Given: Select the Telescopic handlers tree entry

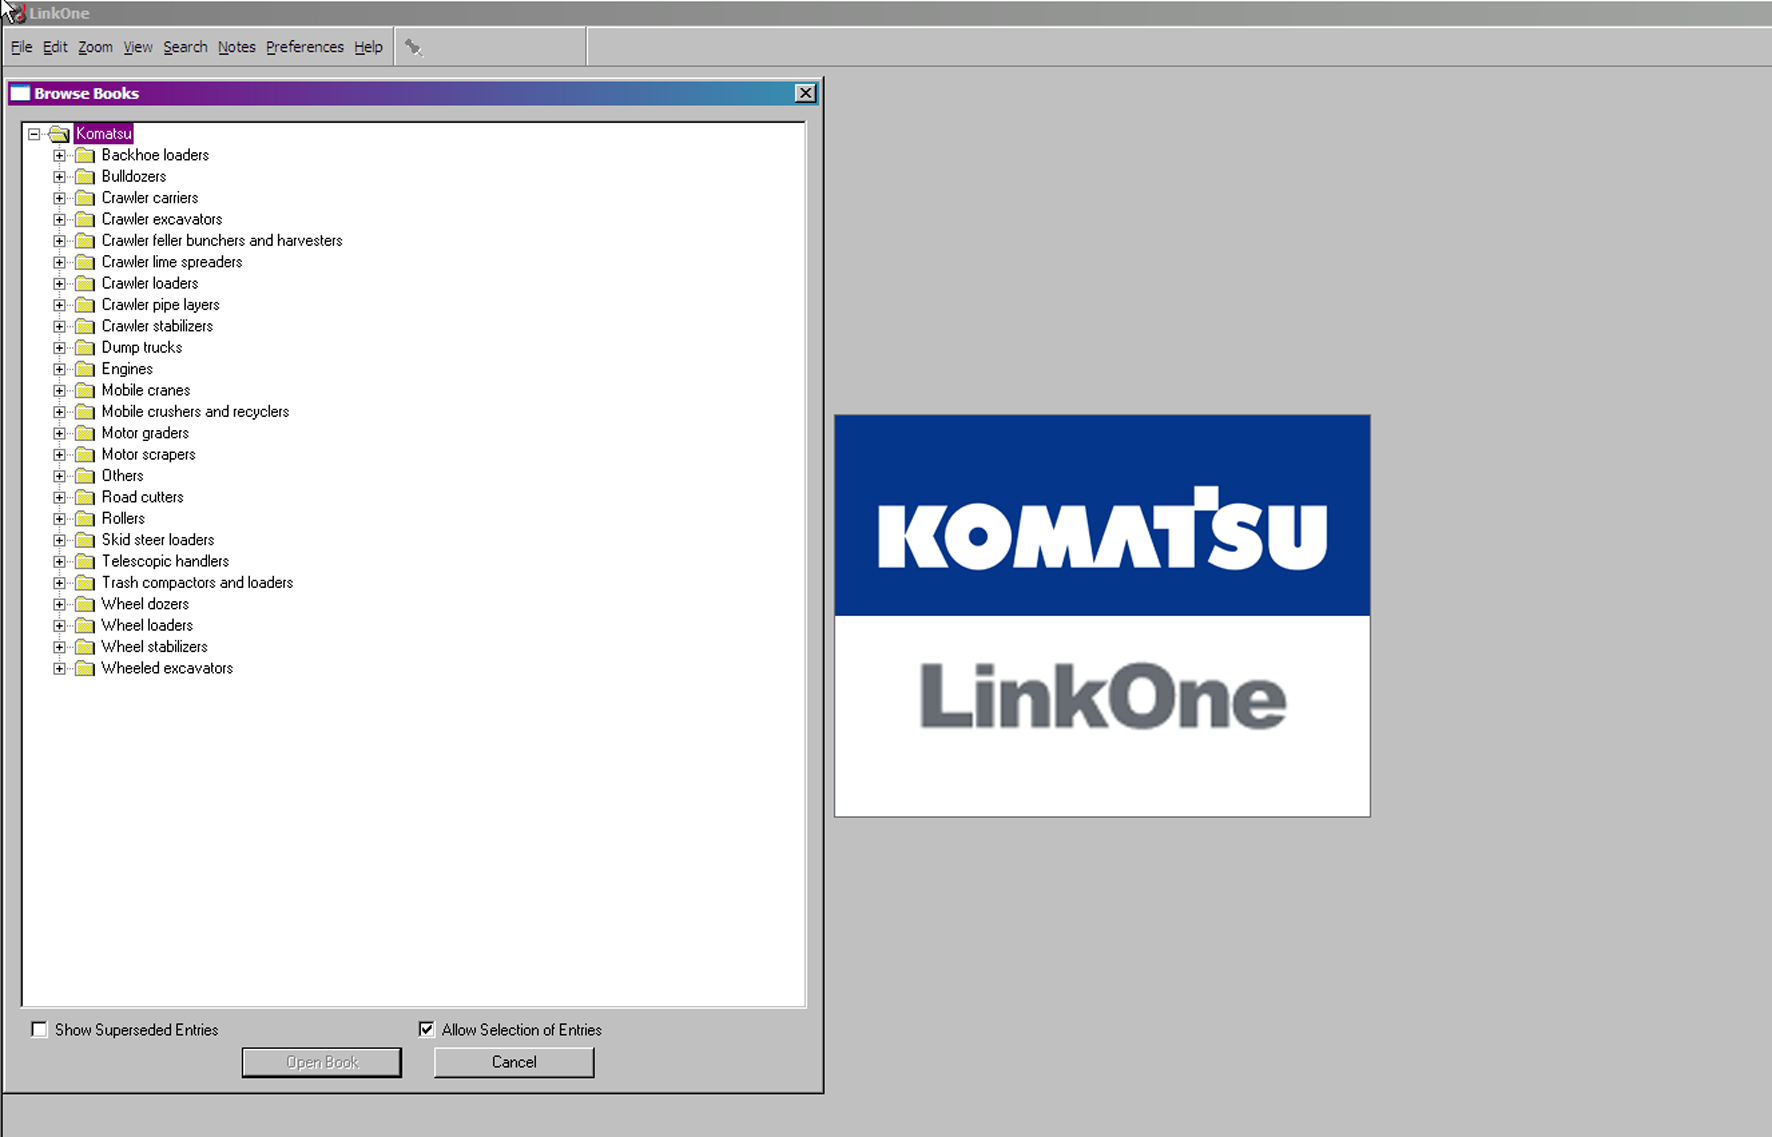Looking at the screenshot, I should 165,561.
